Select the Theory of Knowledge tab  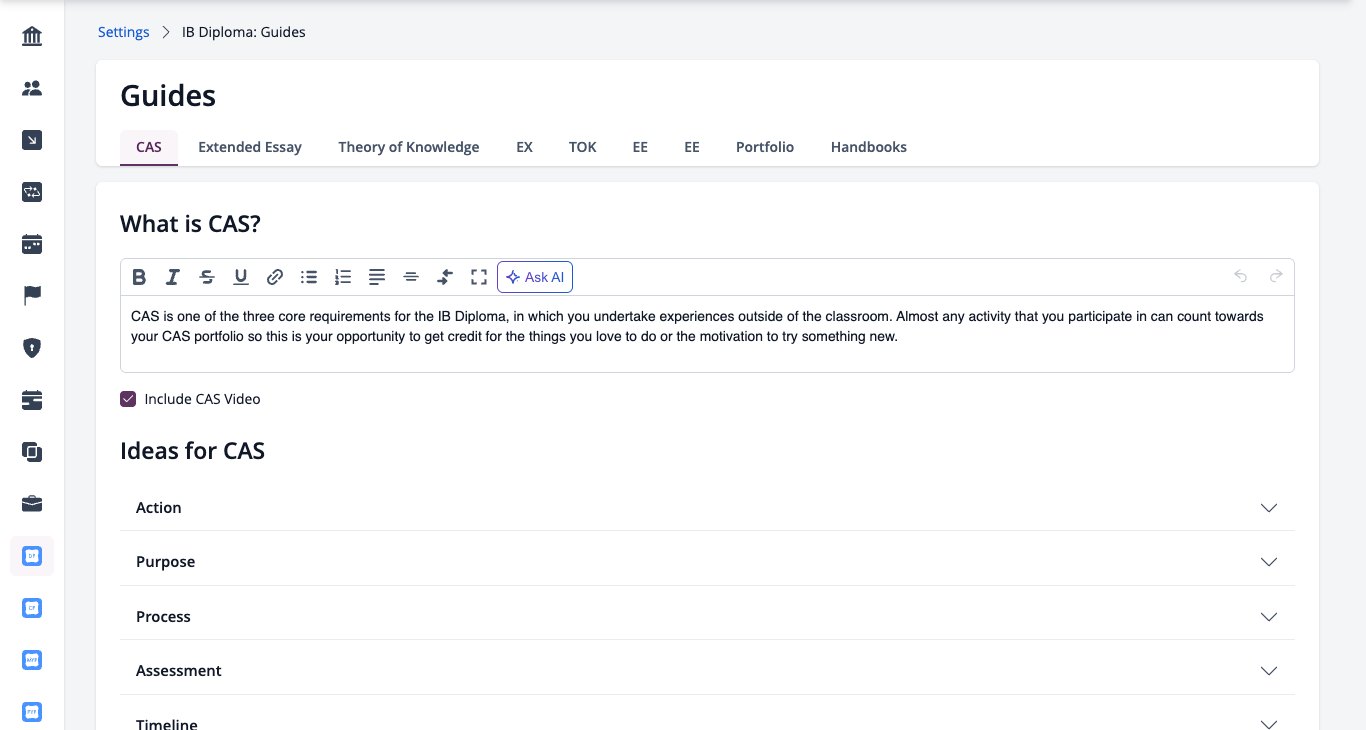coord(409,147)
